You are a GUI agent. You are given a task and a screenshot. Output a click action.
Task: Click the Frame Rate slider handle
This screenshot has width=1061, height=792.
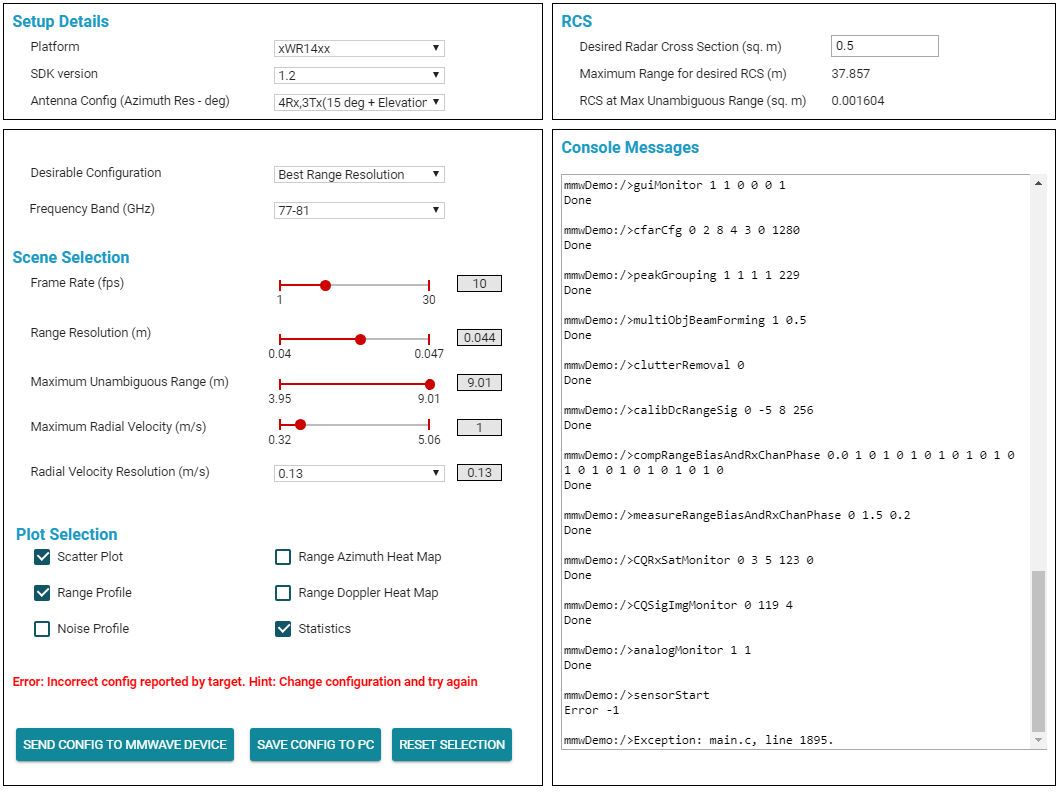[x=325, y=286]
